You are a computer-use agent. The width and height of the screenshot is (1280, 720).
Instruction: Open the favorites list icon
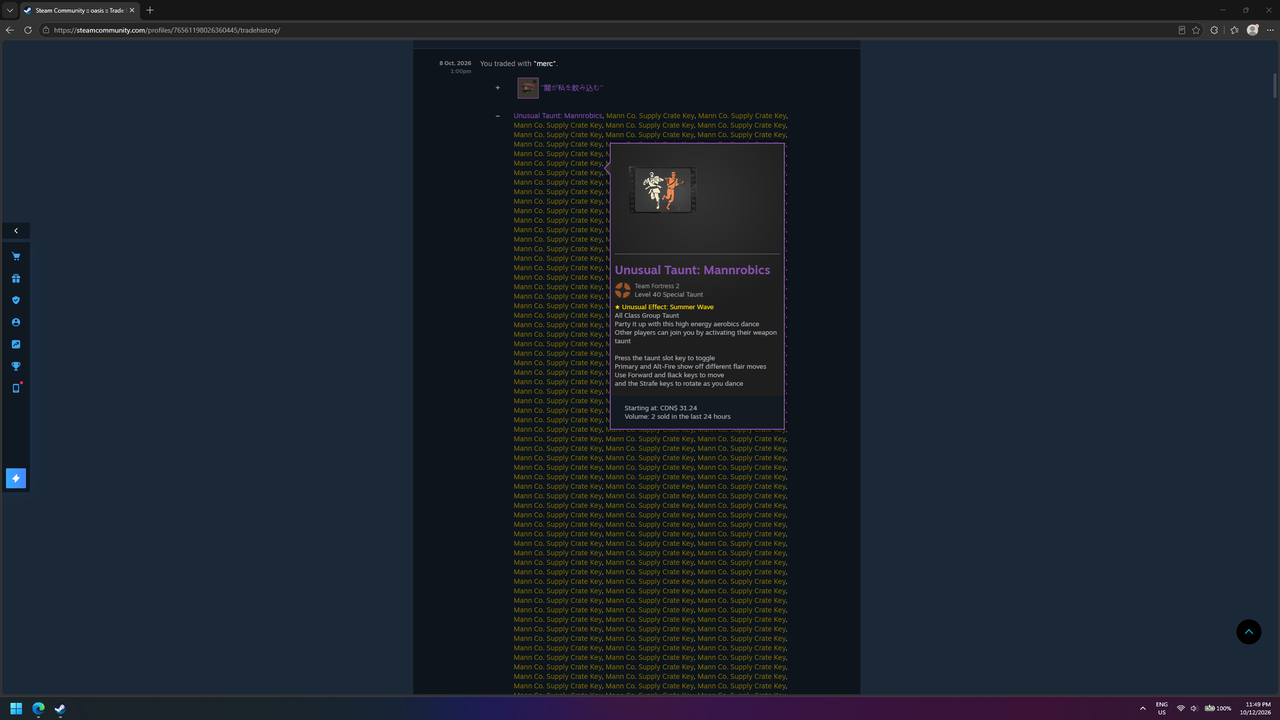(x=1233, y=30)
